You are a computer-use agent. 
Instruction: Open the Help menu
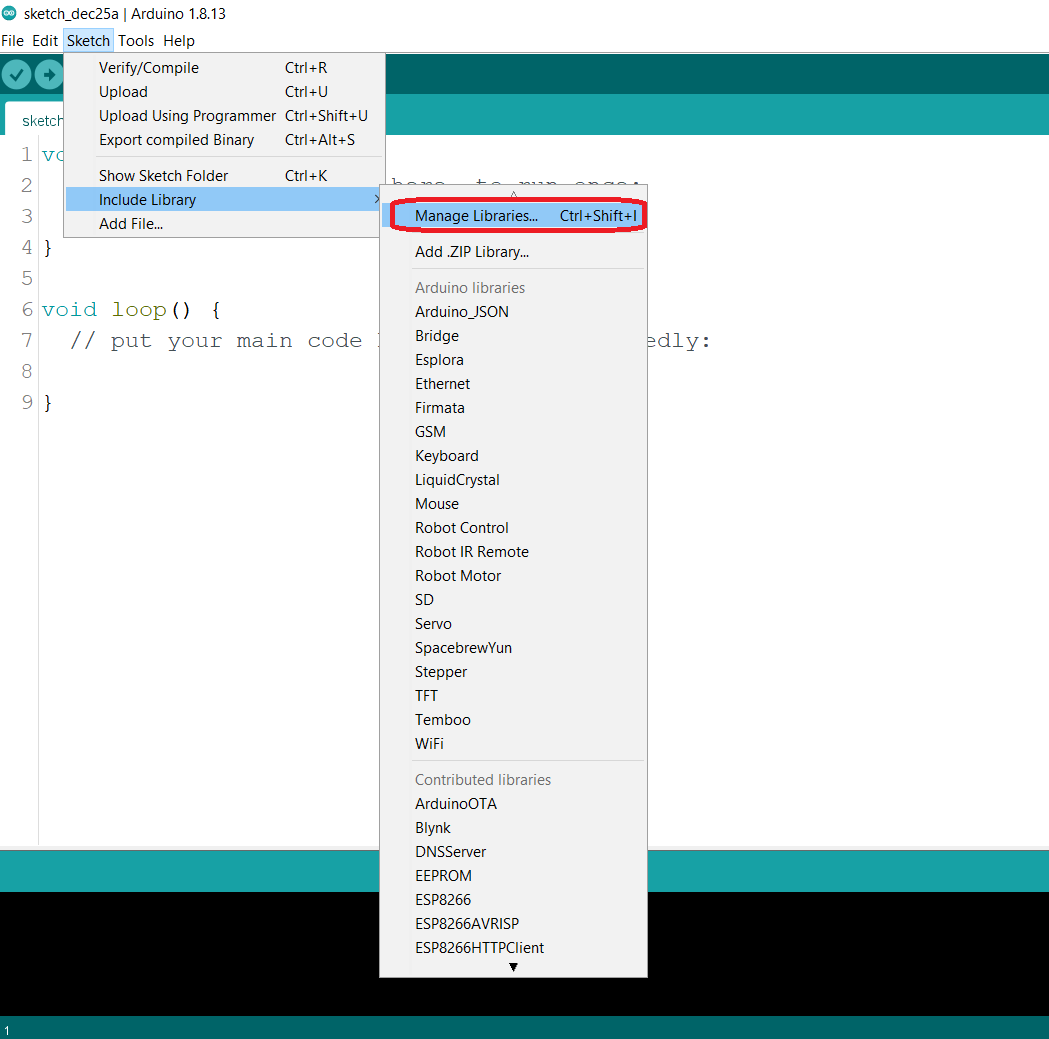click(179, 41)
